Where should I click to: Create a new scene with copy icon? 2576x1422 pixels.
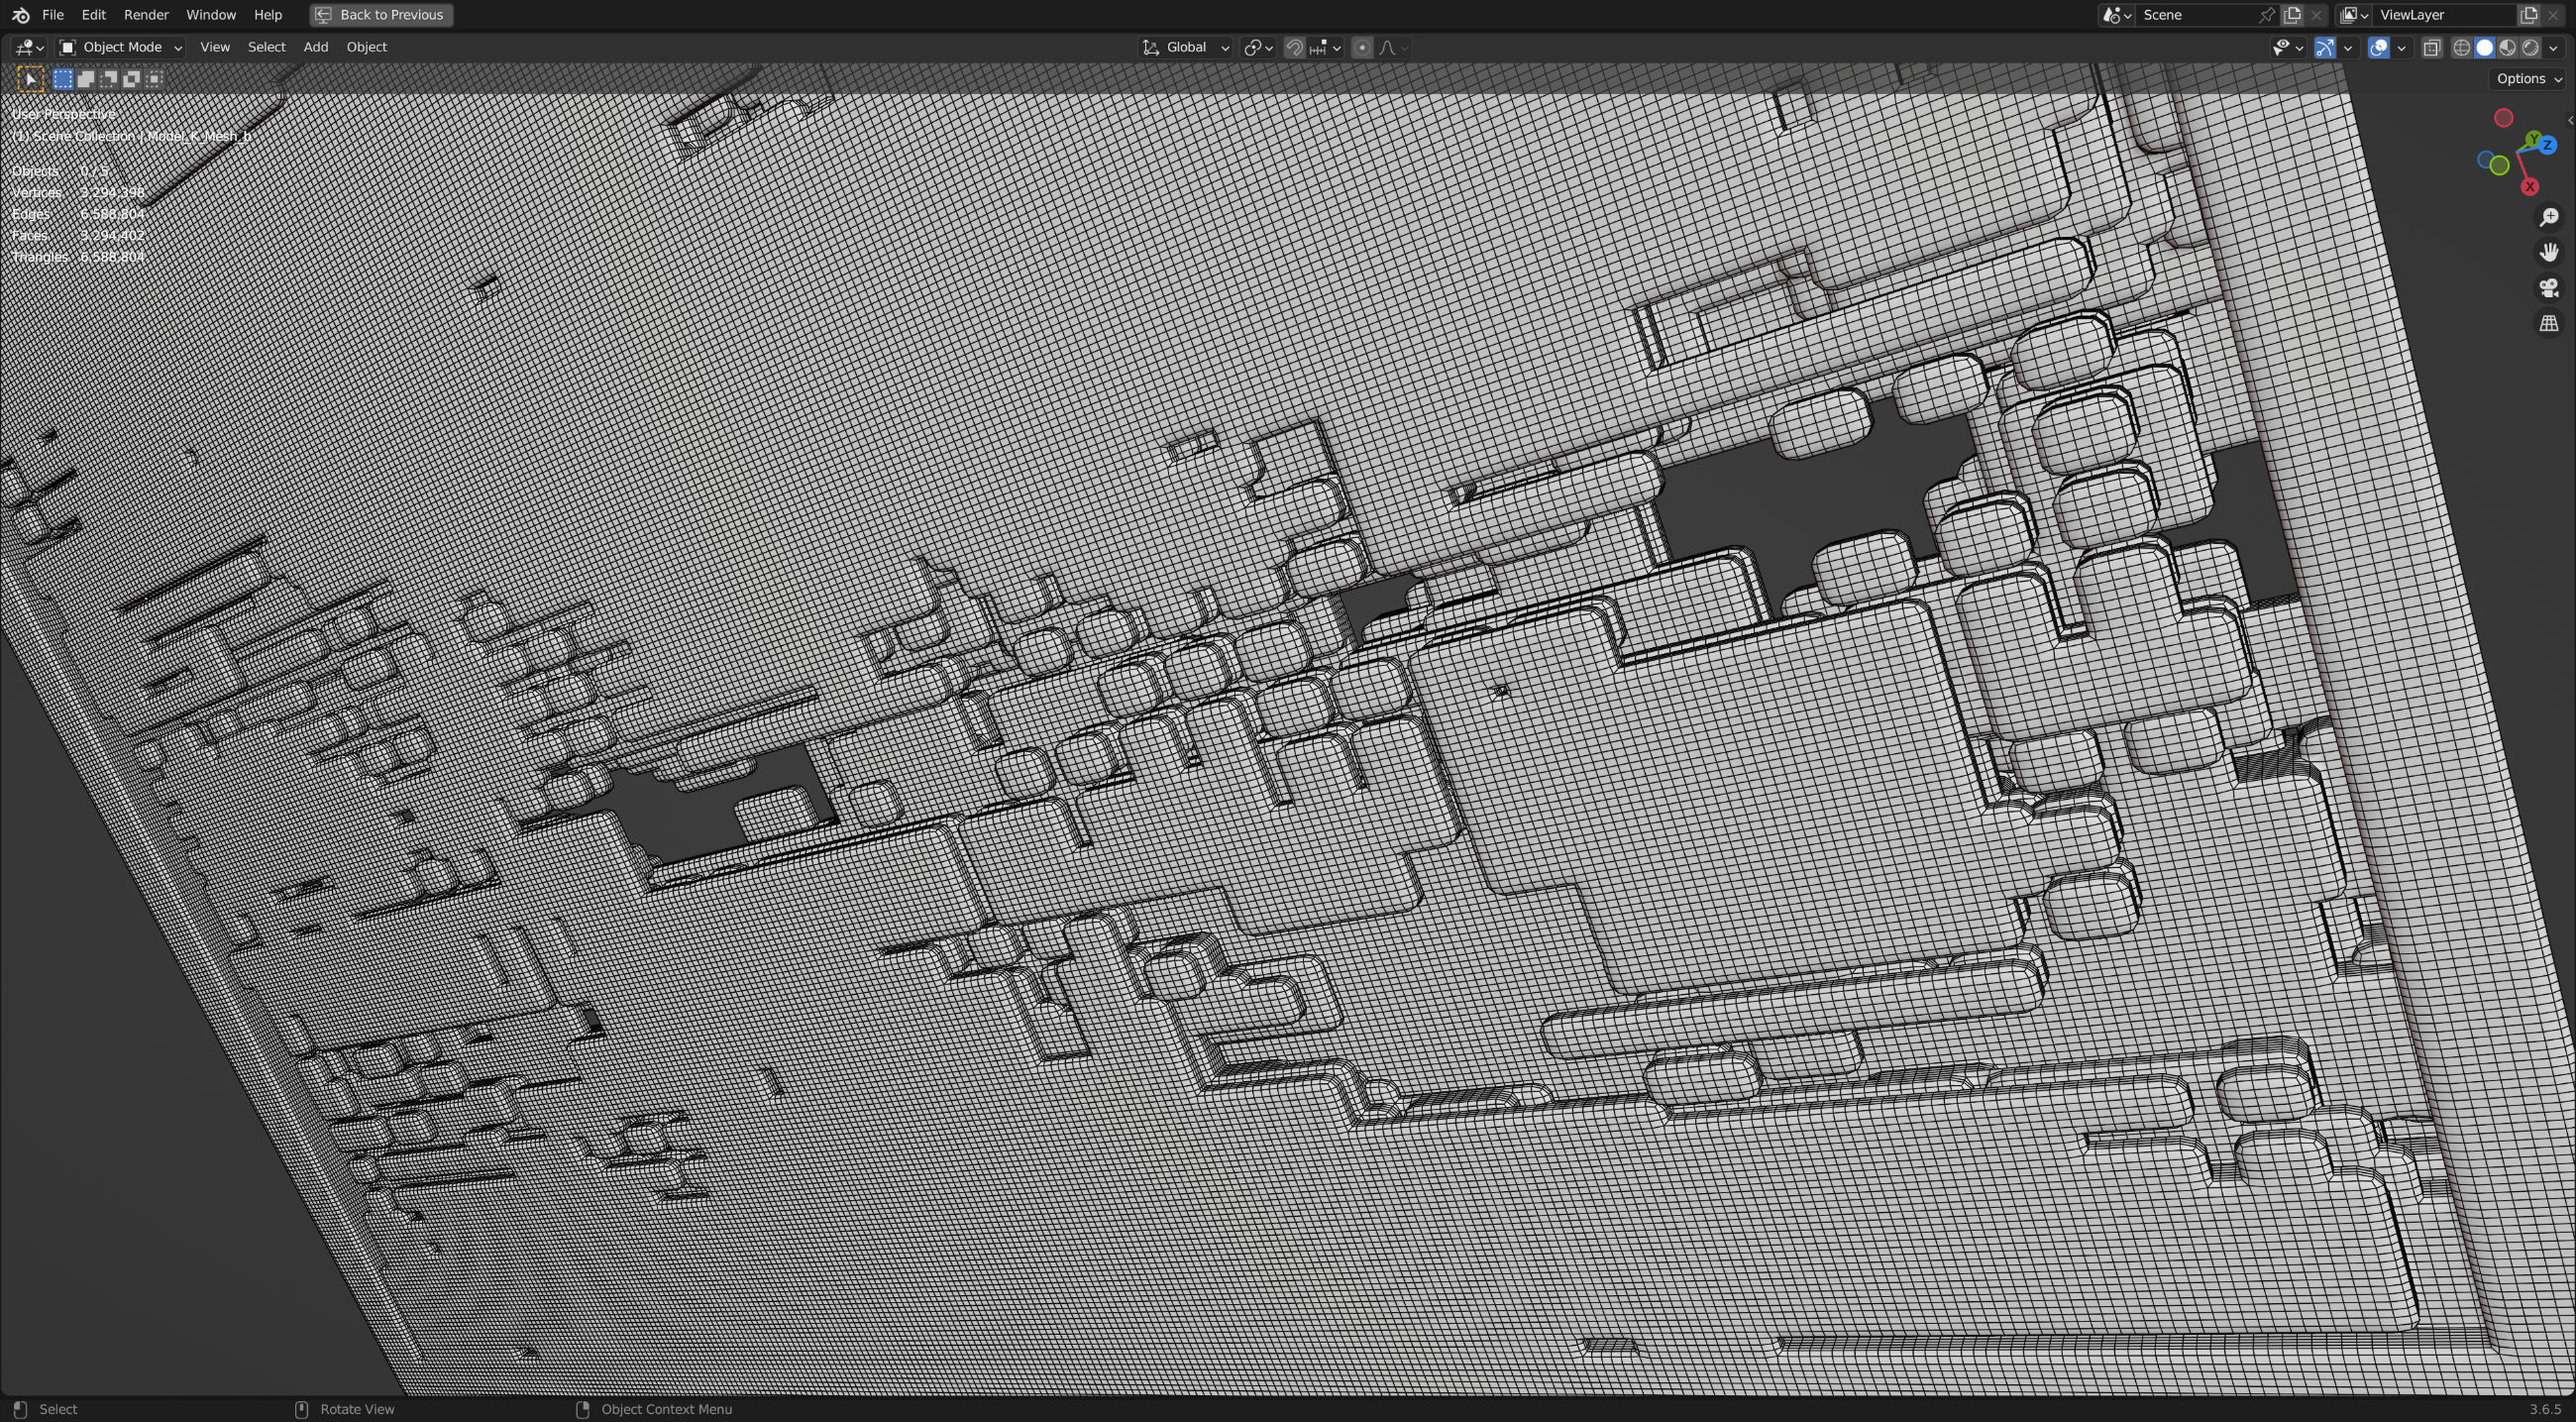point(2292,15)
